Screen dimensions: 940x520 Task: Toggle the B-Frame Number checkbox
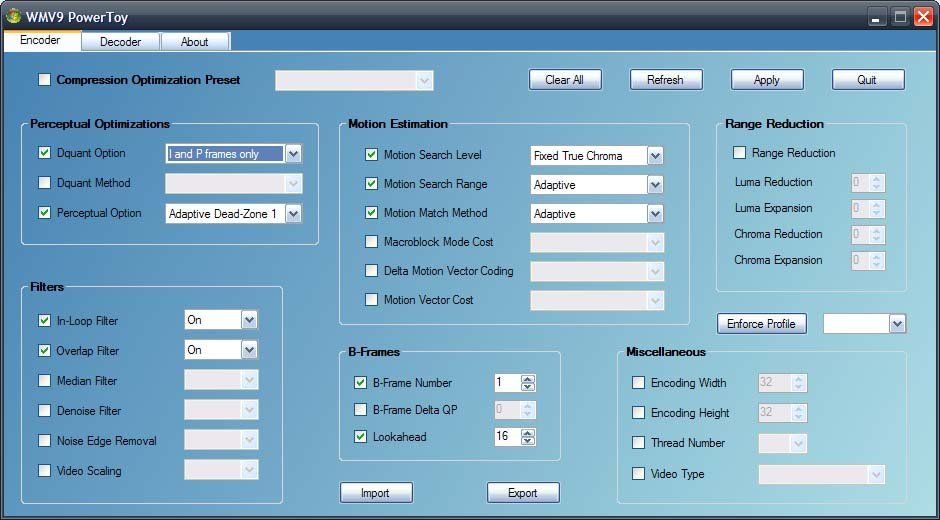360,383
